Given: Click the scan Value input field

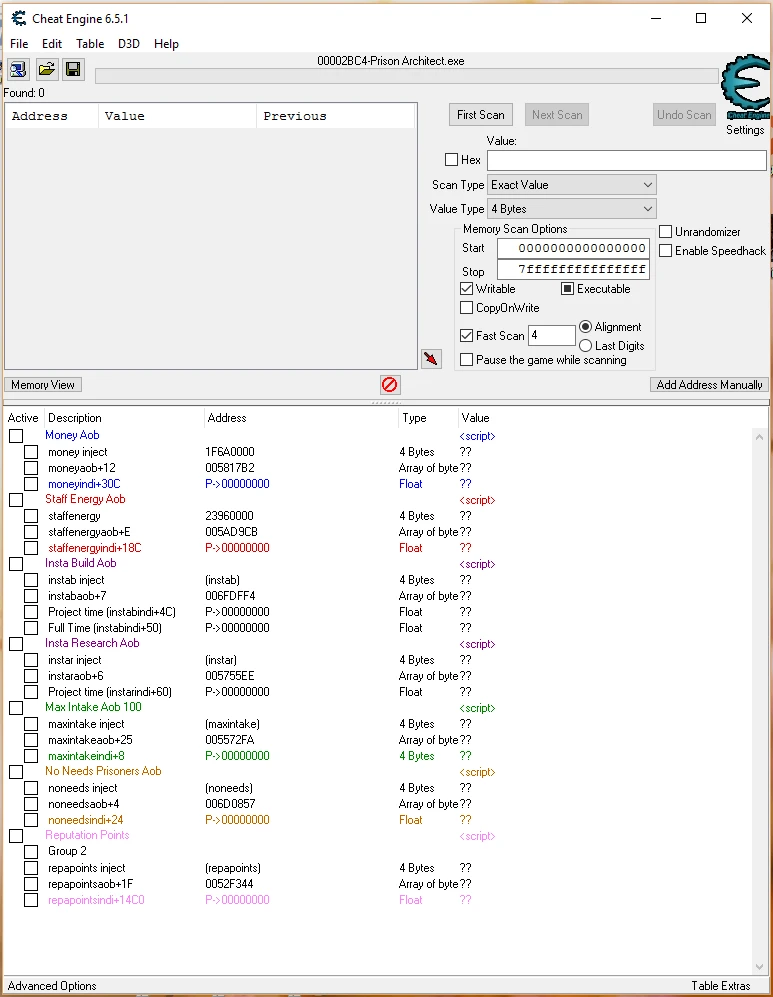Looking at the screenshot, I should tap(627, 160).
